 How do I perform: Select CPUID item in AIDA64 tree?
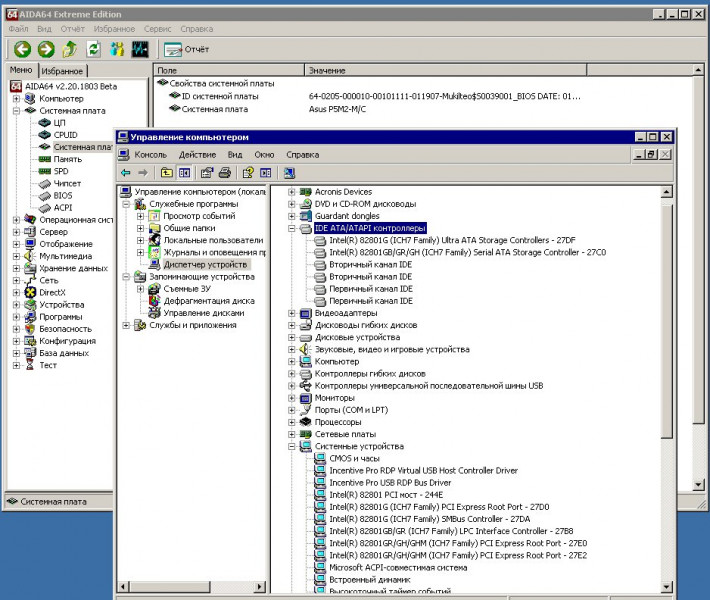[65, 135]
